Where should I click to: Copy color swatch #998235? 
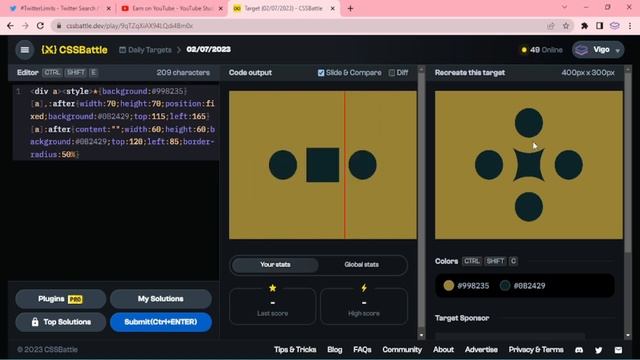[x=466, y=286]
